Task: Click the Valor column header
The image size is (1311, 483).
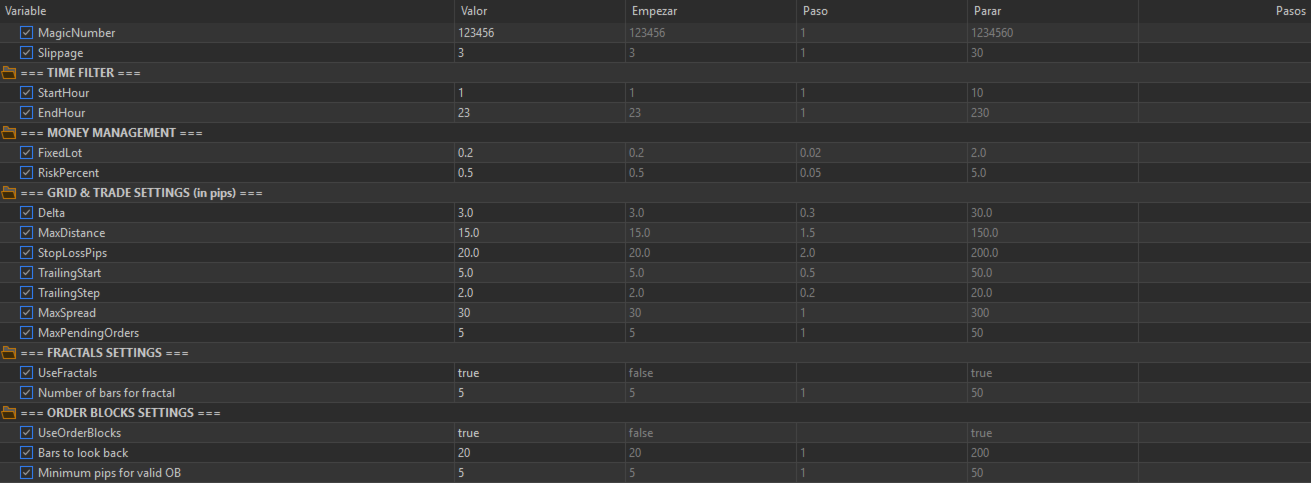Action: tap(538, 10)
